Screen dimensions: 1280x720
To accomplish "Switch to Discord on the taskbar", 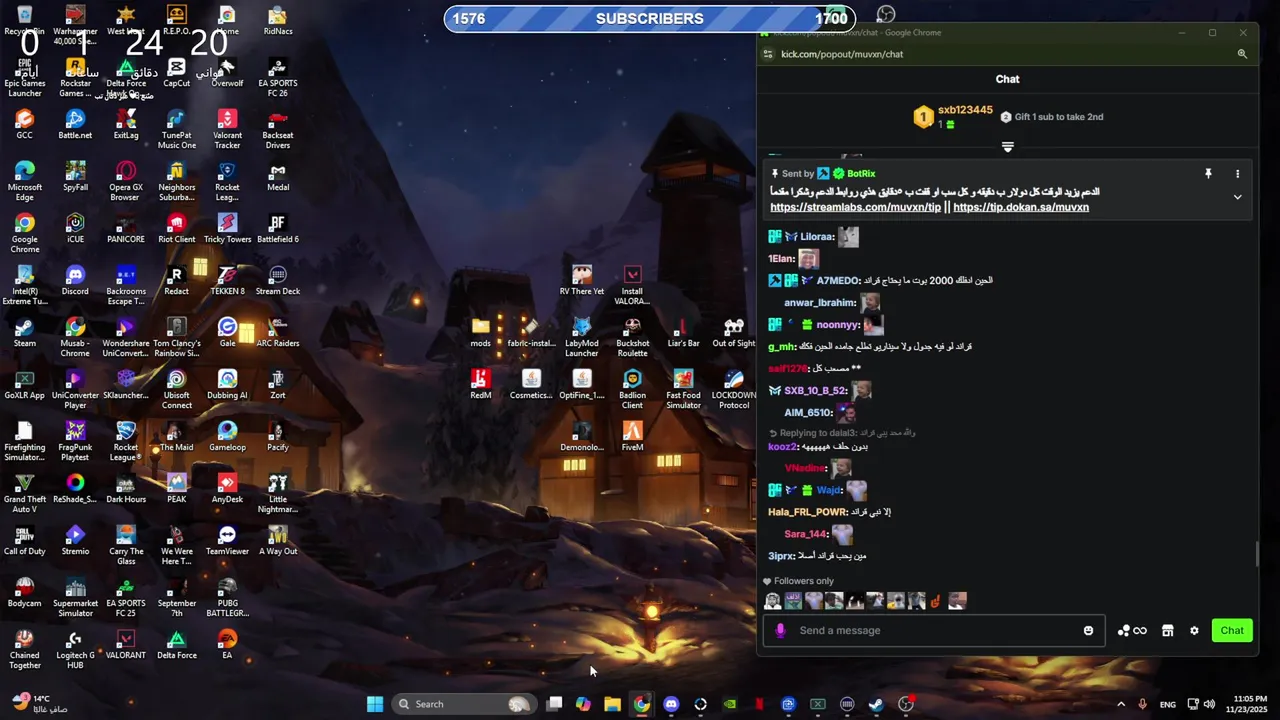I will pyautogui.click(x=671, y=704).
